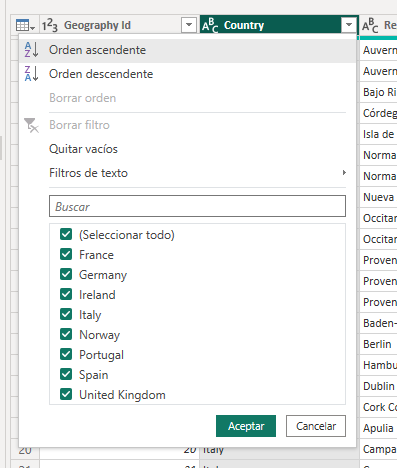397x468 pixels.
Task: Click the Hambu cell in the right column
Action: pos(379,365)
